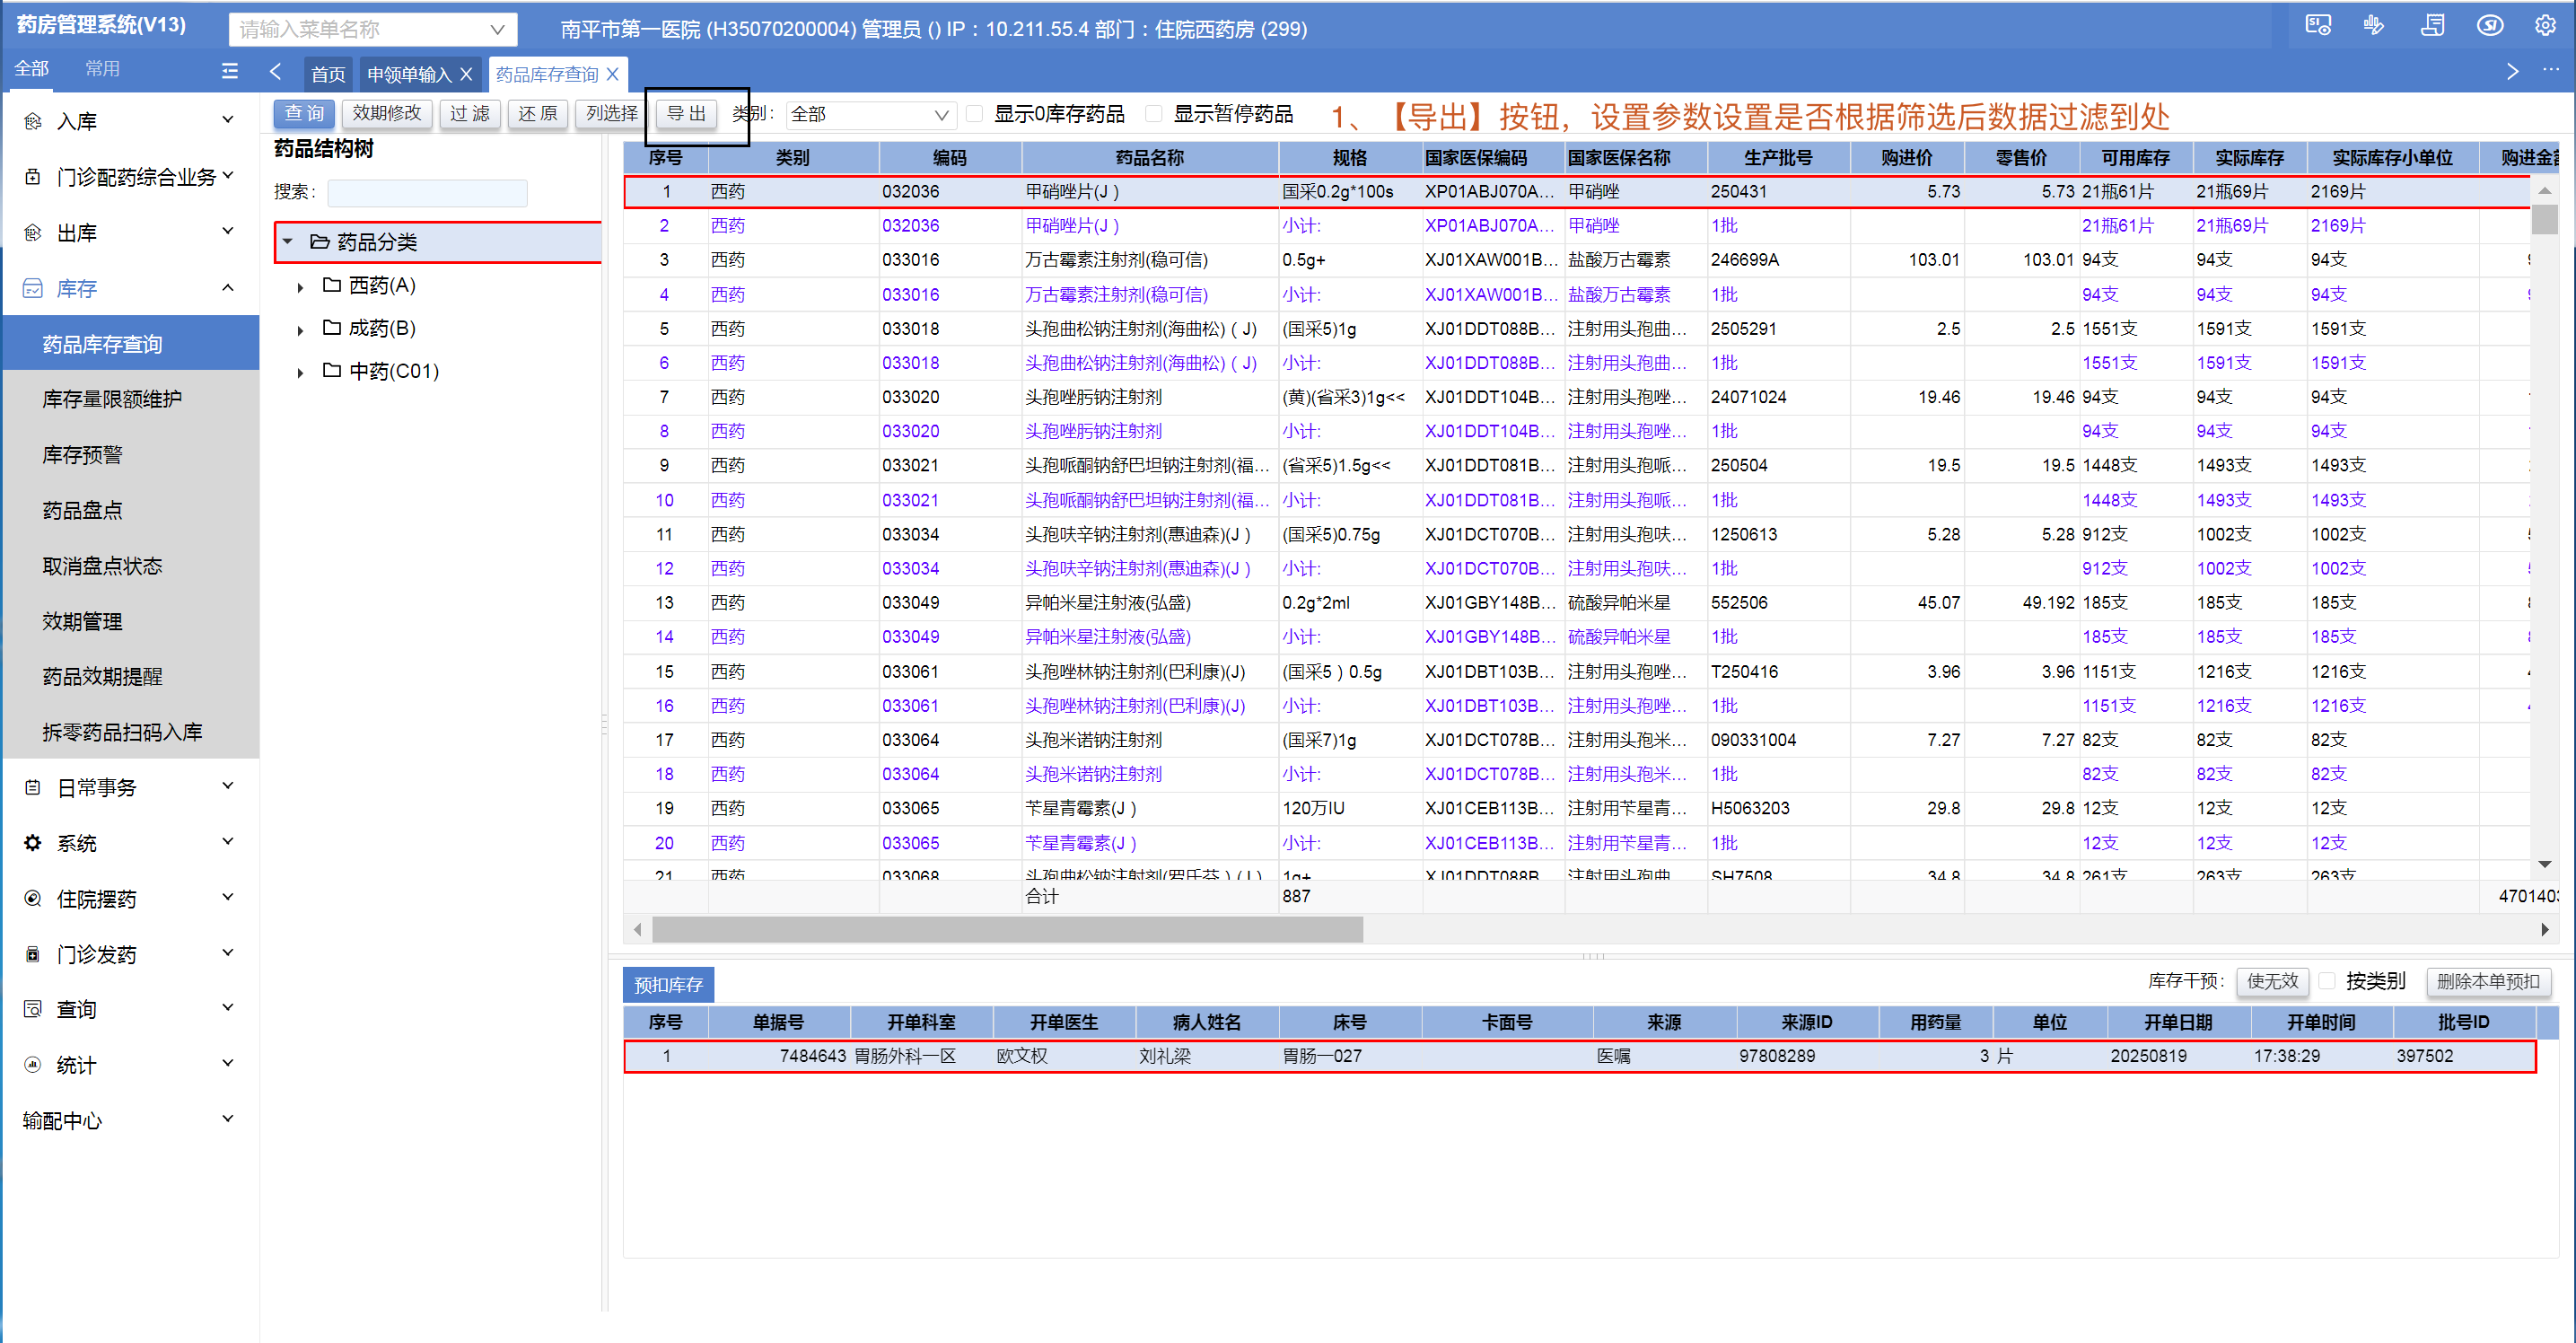Close the 申领单输入 tab
2576x1343 pixels.
click(x=466, y=74)
